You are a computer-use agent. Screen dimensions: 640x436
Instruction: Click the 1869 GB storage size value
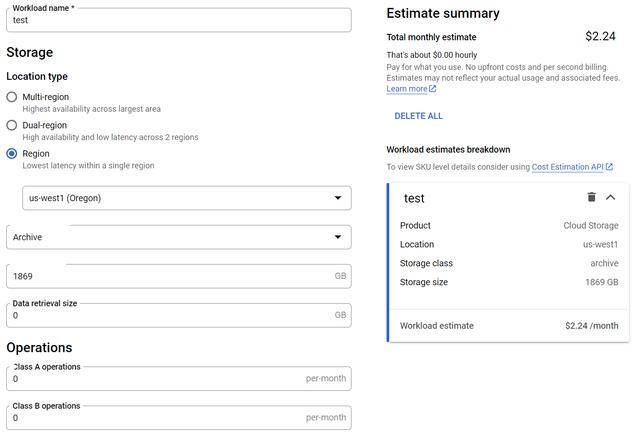pos(602,282)
